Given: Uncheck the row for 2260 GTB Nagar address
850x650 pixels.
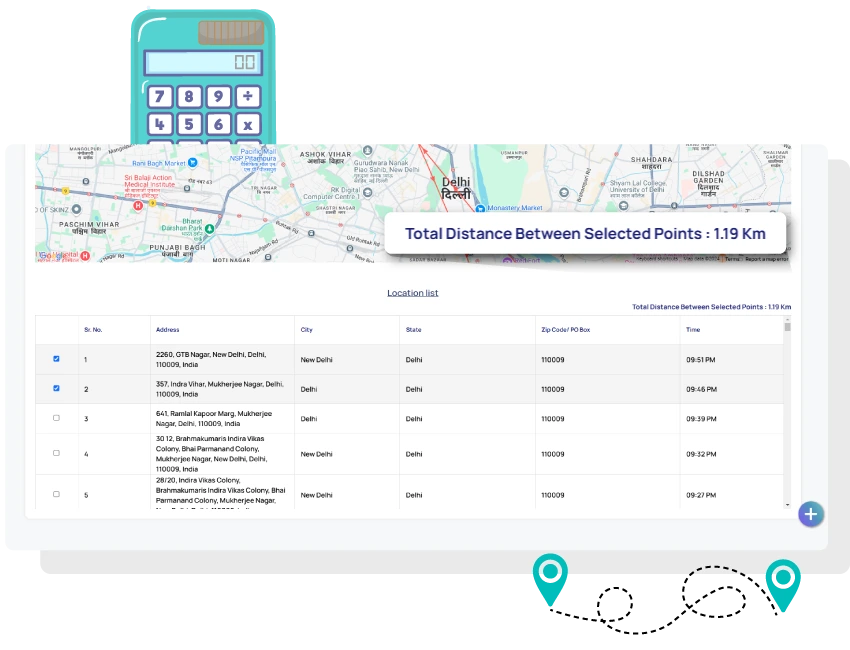Looking at the screenshot, I should [56, 358].
